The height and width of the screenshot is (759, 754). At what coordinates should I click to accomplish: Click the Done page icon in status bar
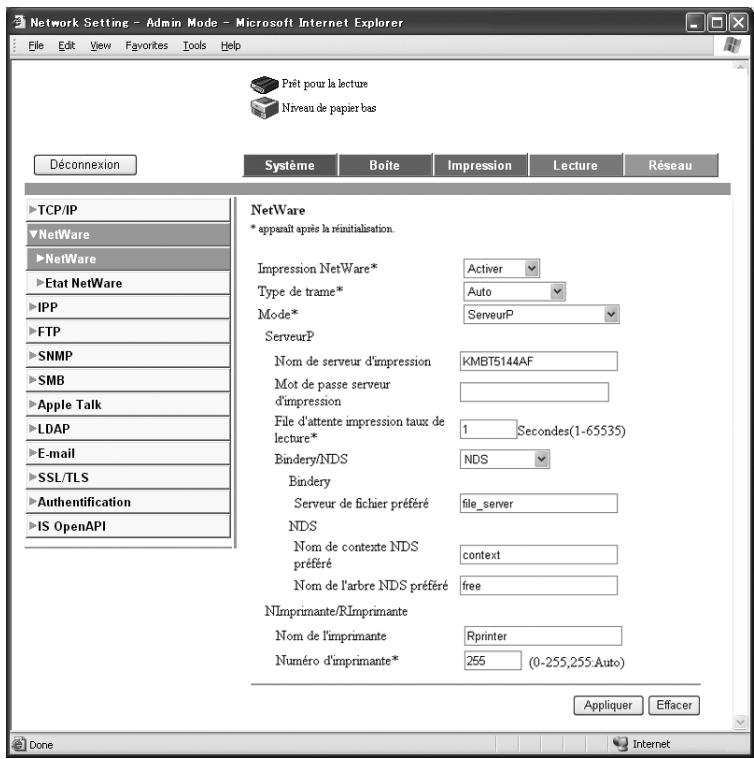pyautogui.click(x=18, y=744)
